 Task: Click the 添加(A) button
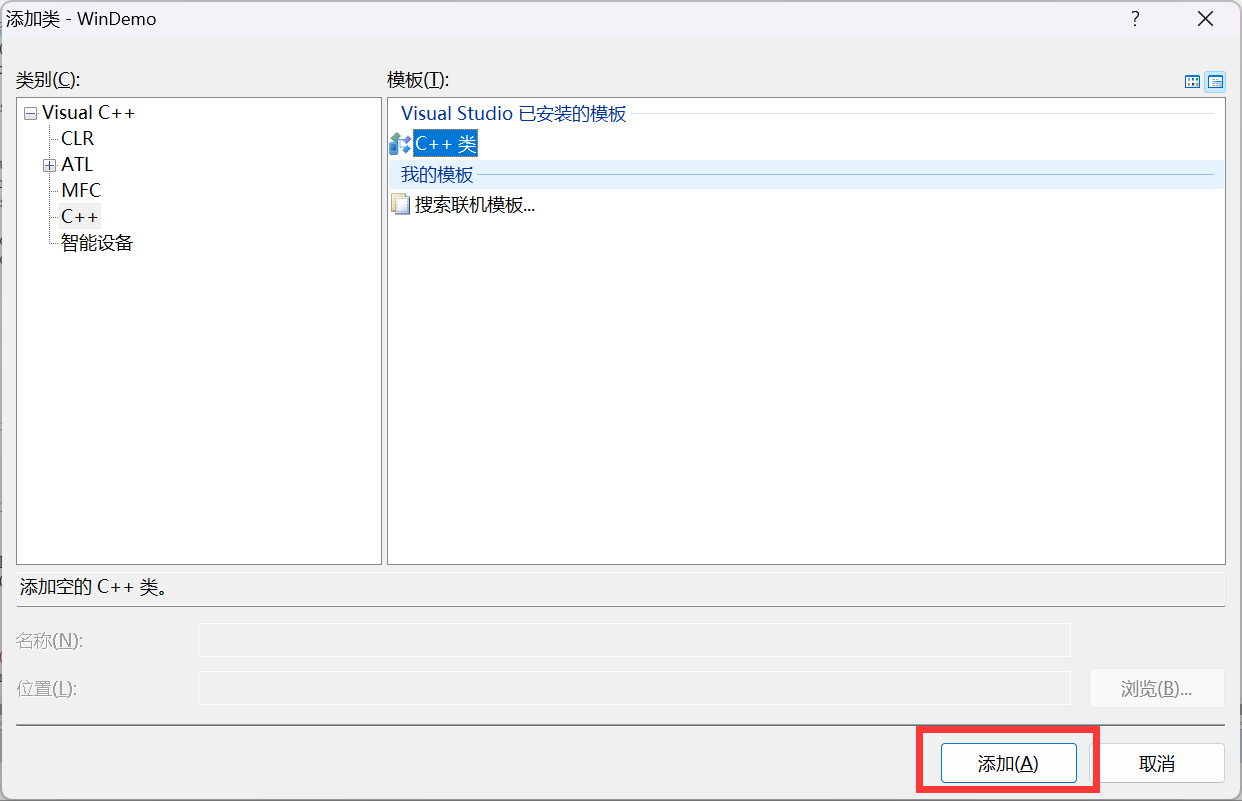click(1008, 762)
